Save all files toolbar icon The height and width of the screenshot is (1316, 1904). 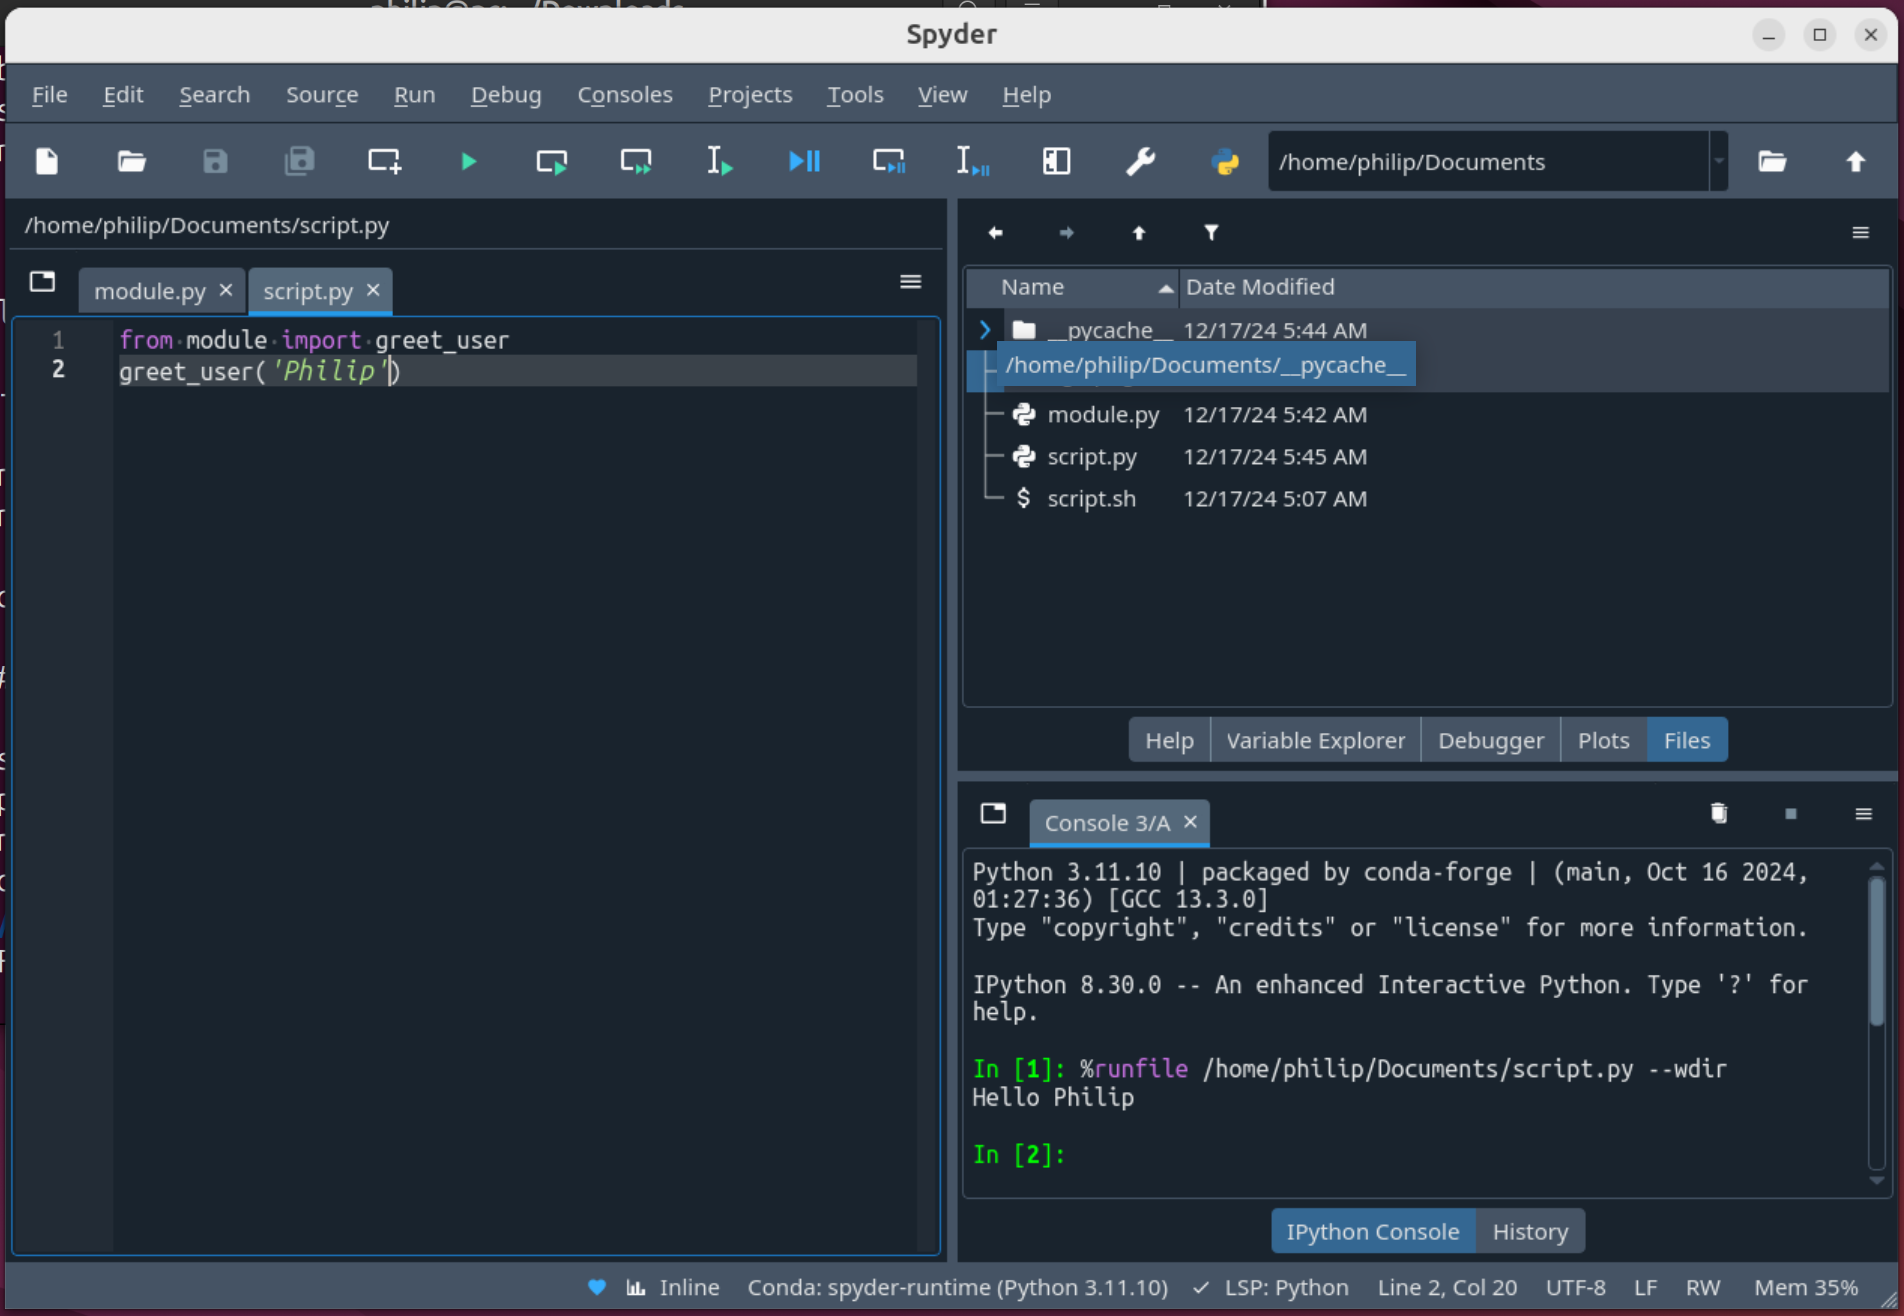pyautogui.click(x=299, y=161)
